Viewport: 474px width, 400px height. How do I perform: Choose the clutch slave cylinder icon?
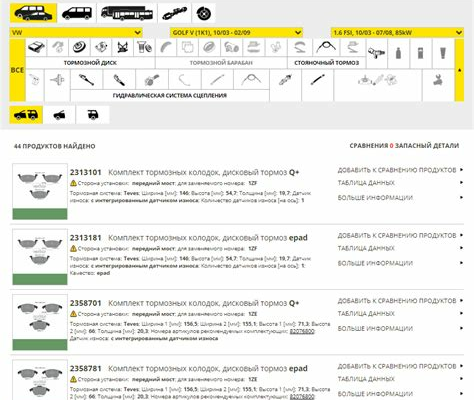tap(119, 80)
